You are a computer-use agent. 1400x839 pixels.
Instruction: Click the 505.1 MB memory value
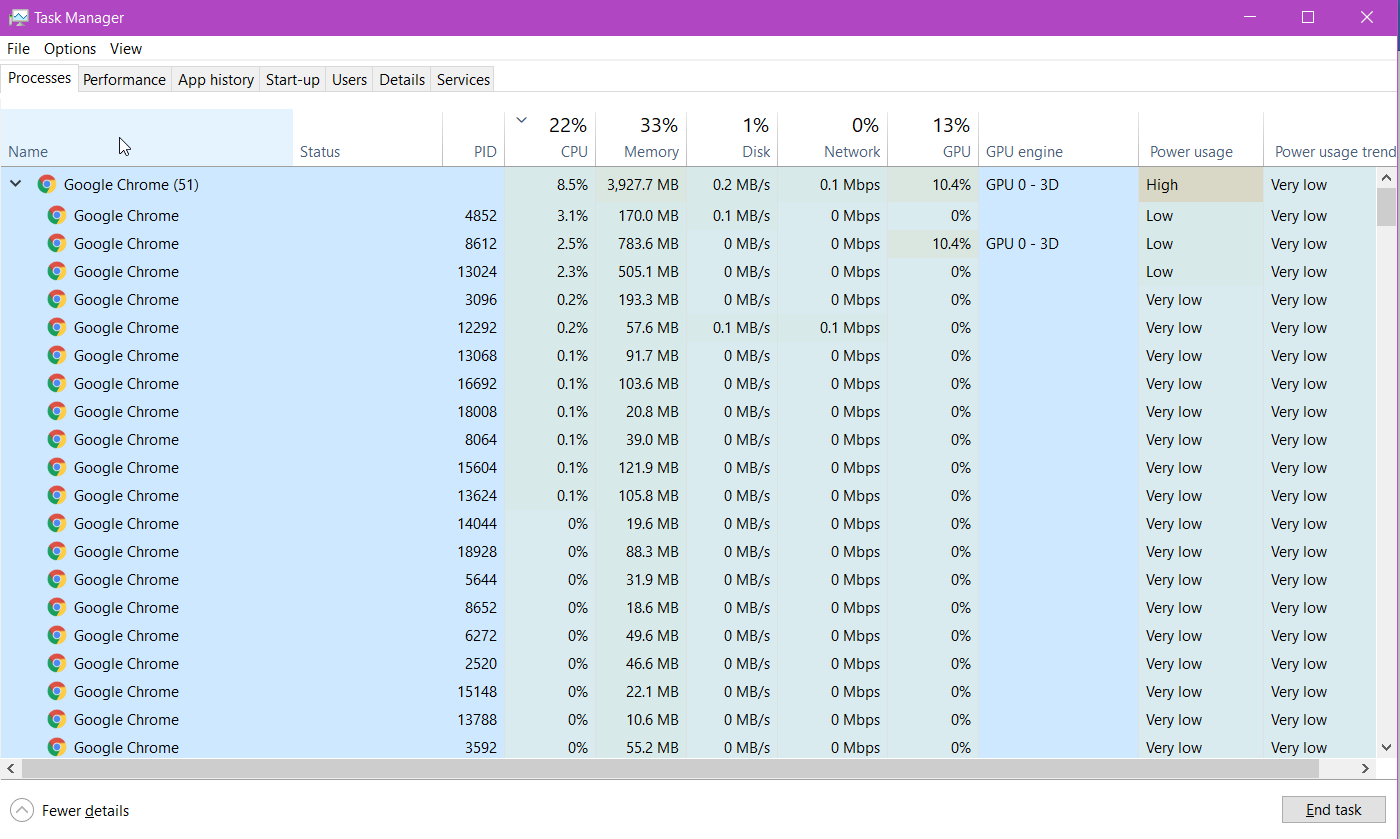click(x=648, y=271)
